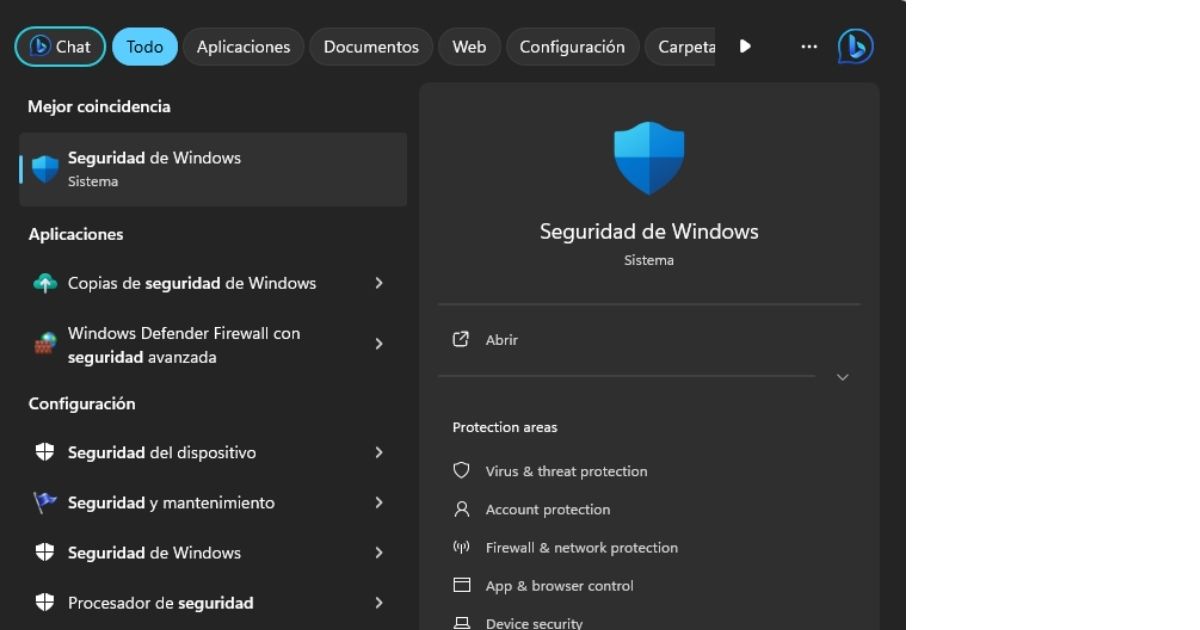This screenshot has height=630, width=1200.
Task: Expand Seguridad y mantenimiento chevron
Action: (379, 503)
